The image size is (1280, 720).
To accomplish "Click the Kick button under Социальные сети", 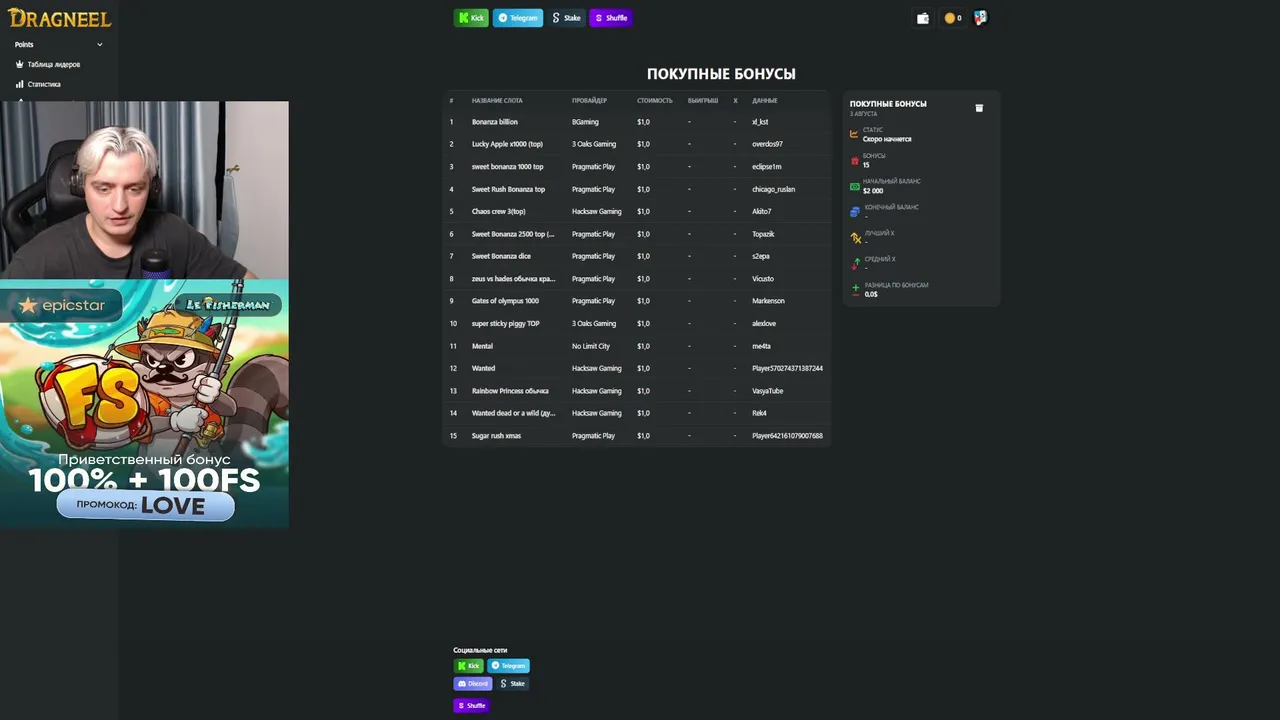I will pyautogui.click(x=469, y=666).
